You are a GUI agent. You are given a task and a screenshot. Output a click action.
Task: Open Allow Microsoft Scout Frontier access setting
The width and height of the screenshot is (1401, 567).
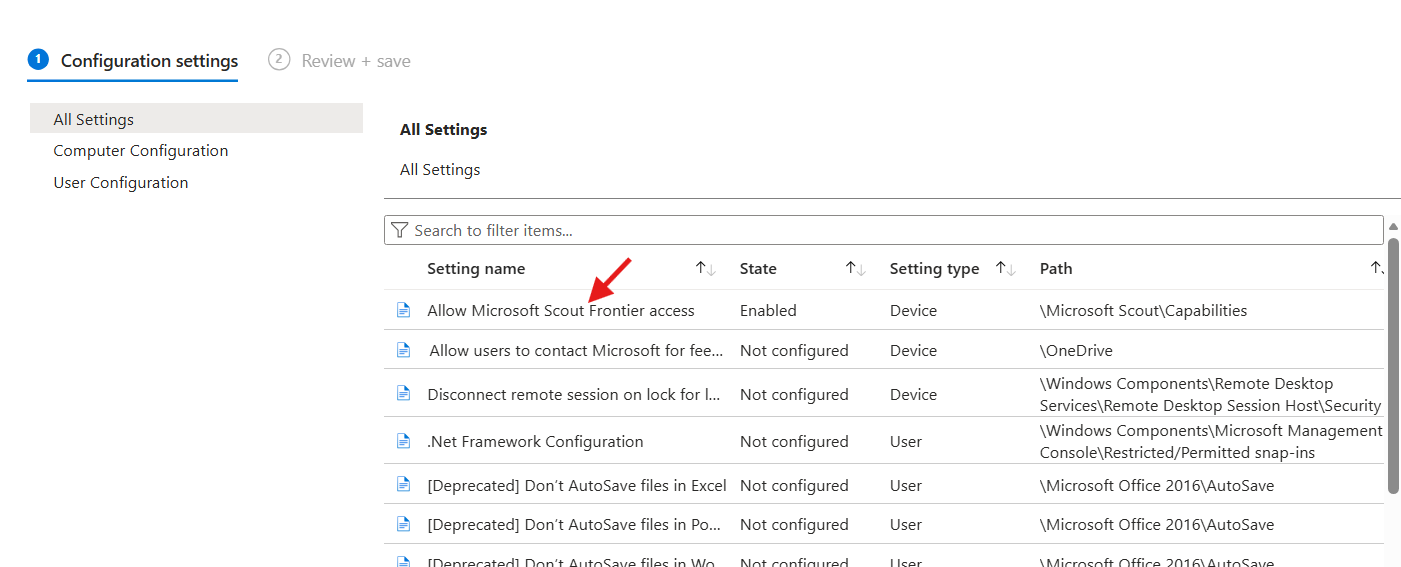click(561, 310)
